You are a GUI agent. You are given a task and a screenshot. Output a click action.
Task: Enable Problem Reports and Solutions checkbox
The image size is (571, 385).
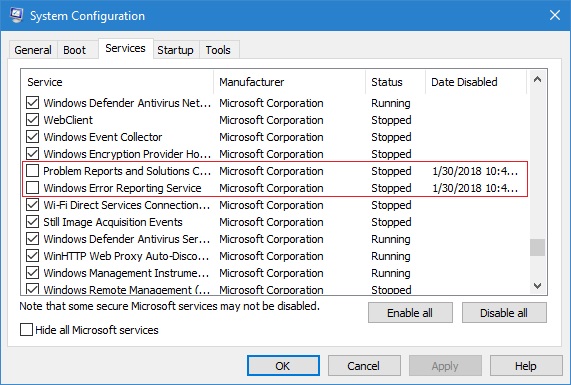coord(32,171)
